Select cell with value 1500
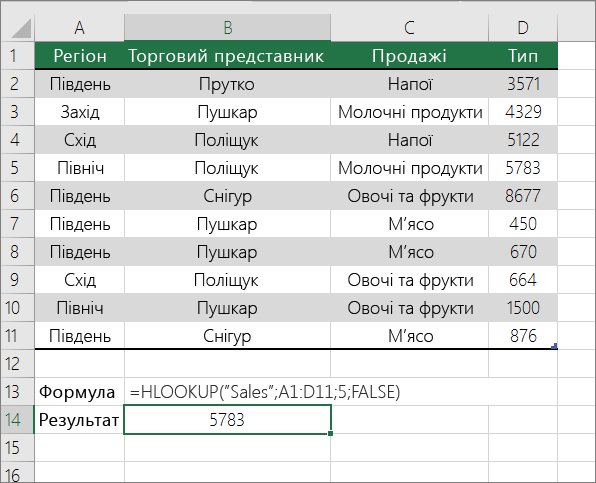Viewport: 596px width, 483px height. tap(523, 308)
